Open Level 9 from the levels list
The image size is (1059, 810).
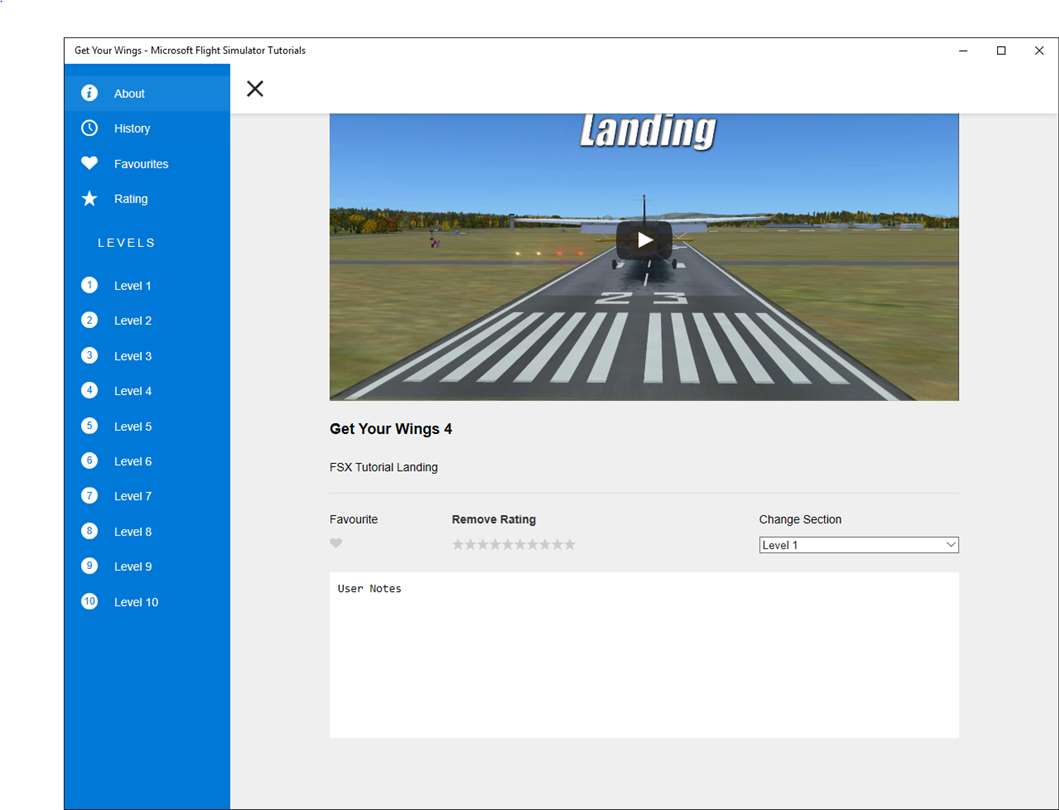147,566
